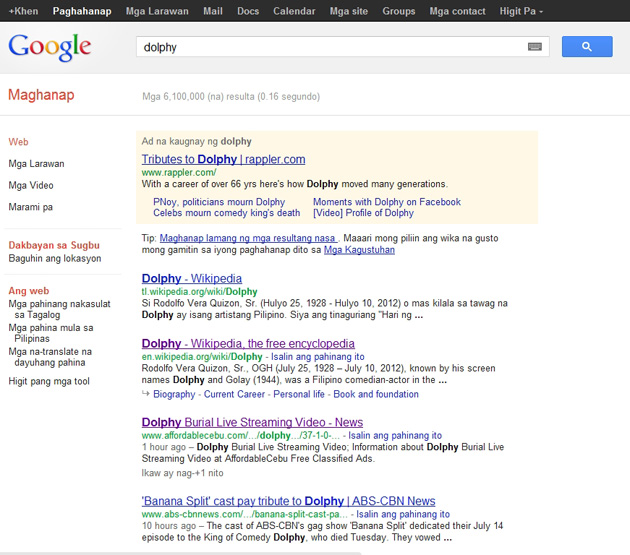
Task: Open [Video] Profile of Dolphy link
Action: pos(363,213)
